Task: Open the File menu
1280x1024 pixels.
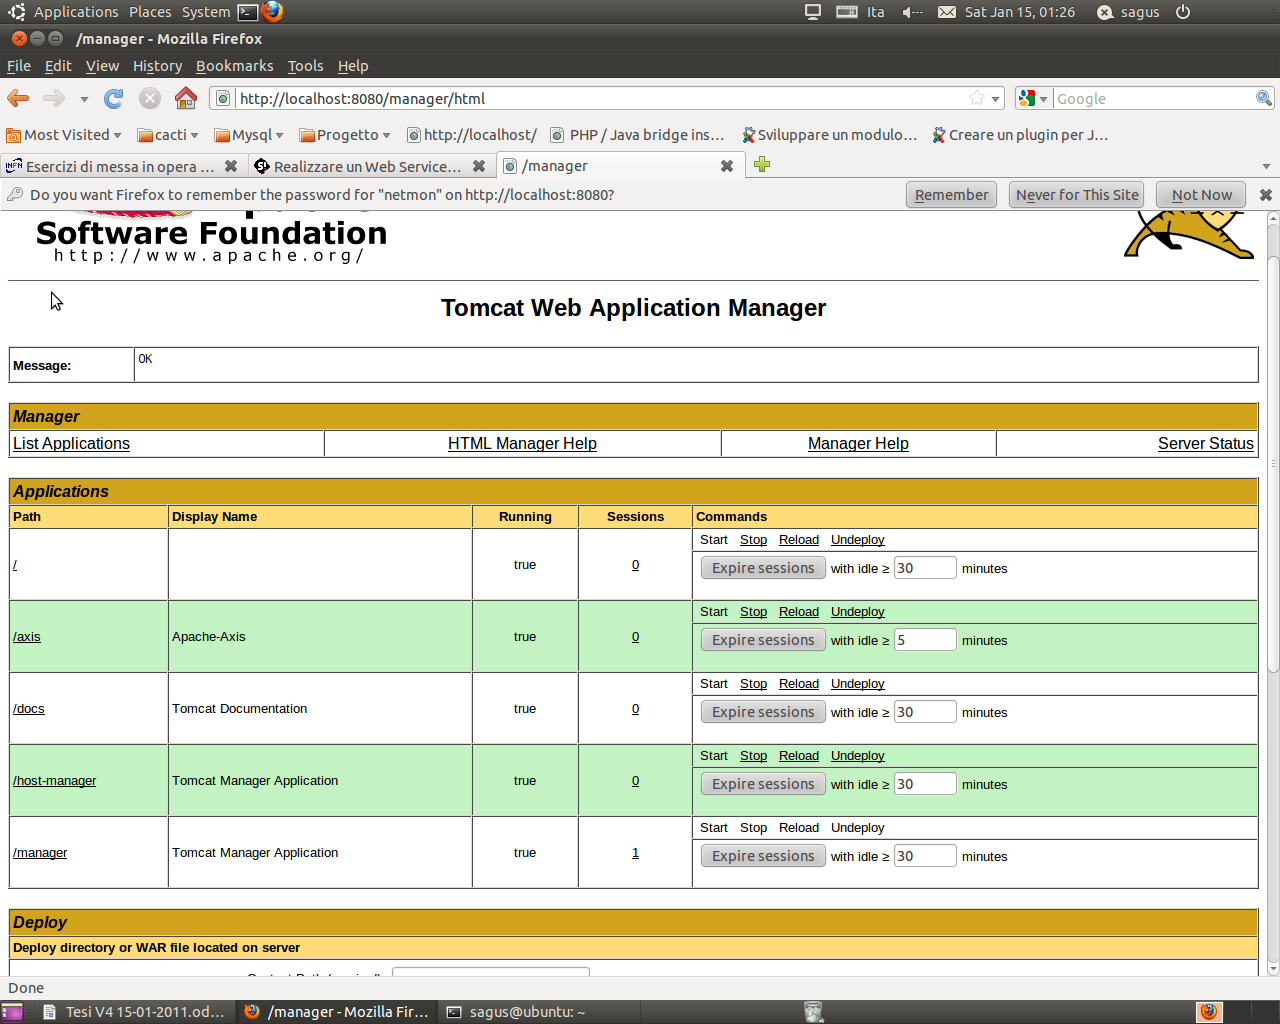Action: pos(19,66)
